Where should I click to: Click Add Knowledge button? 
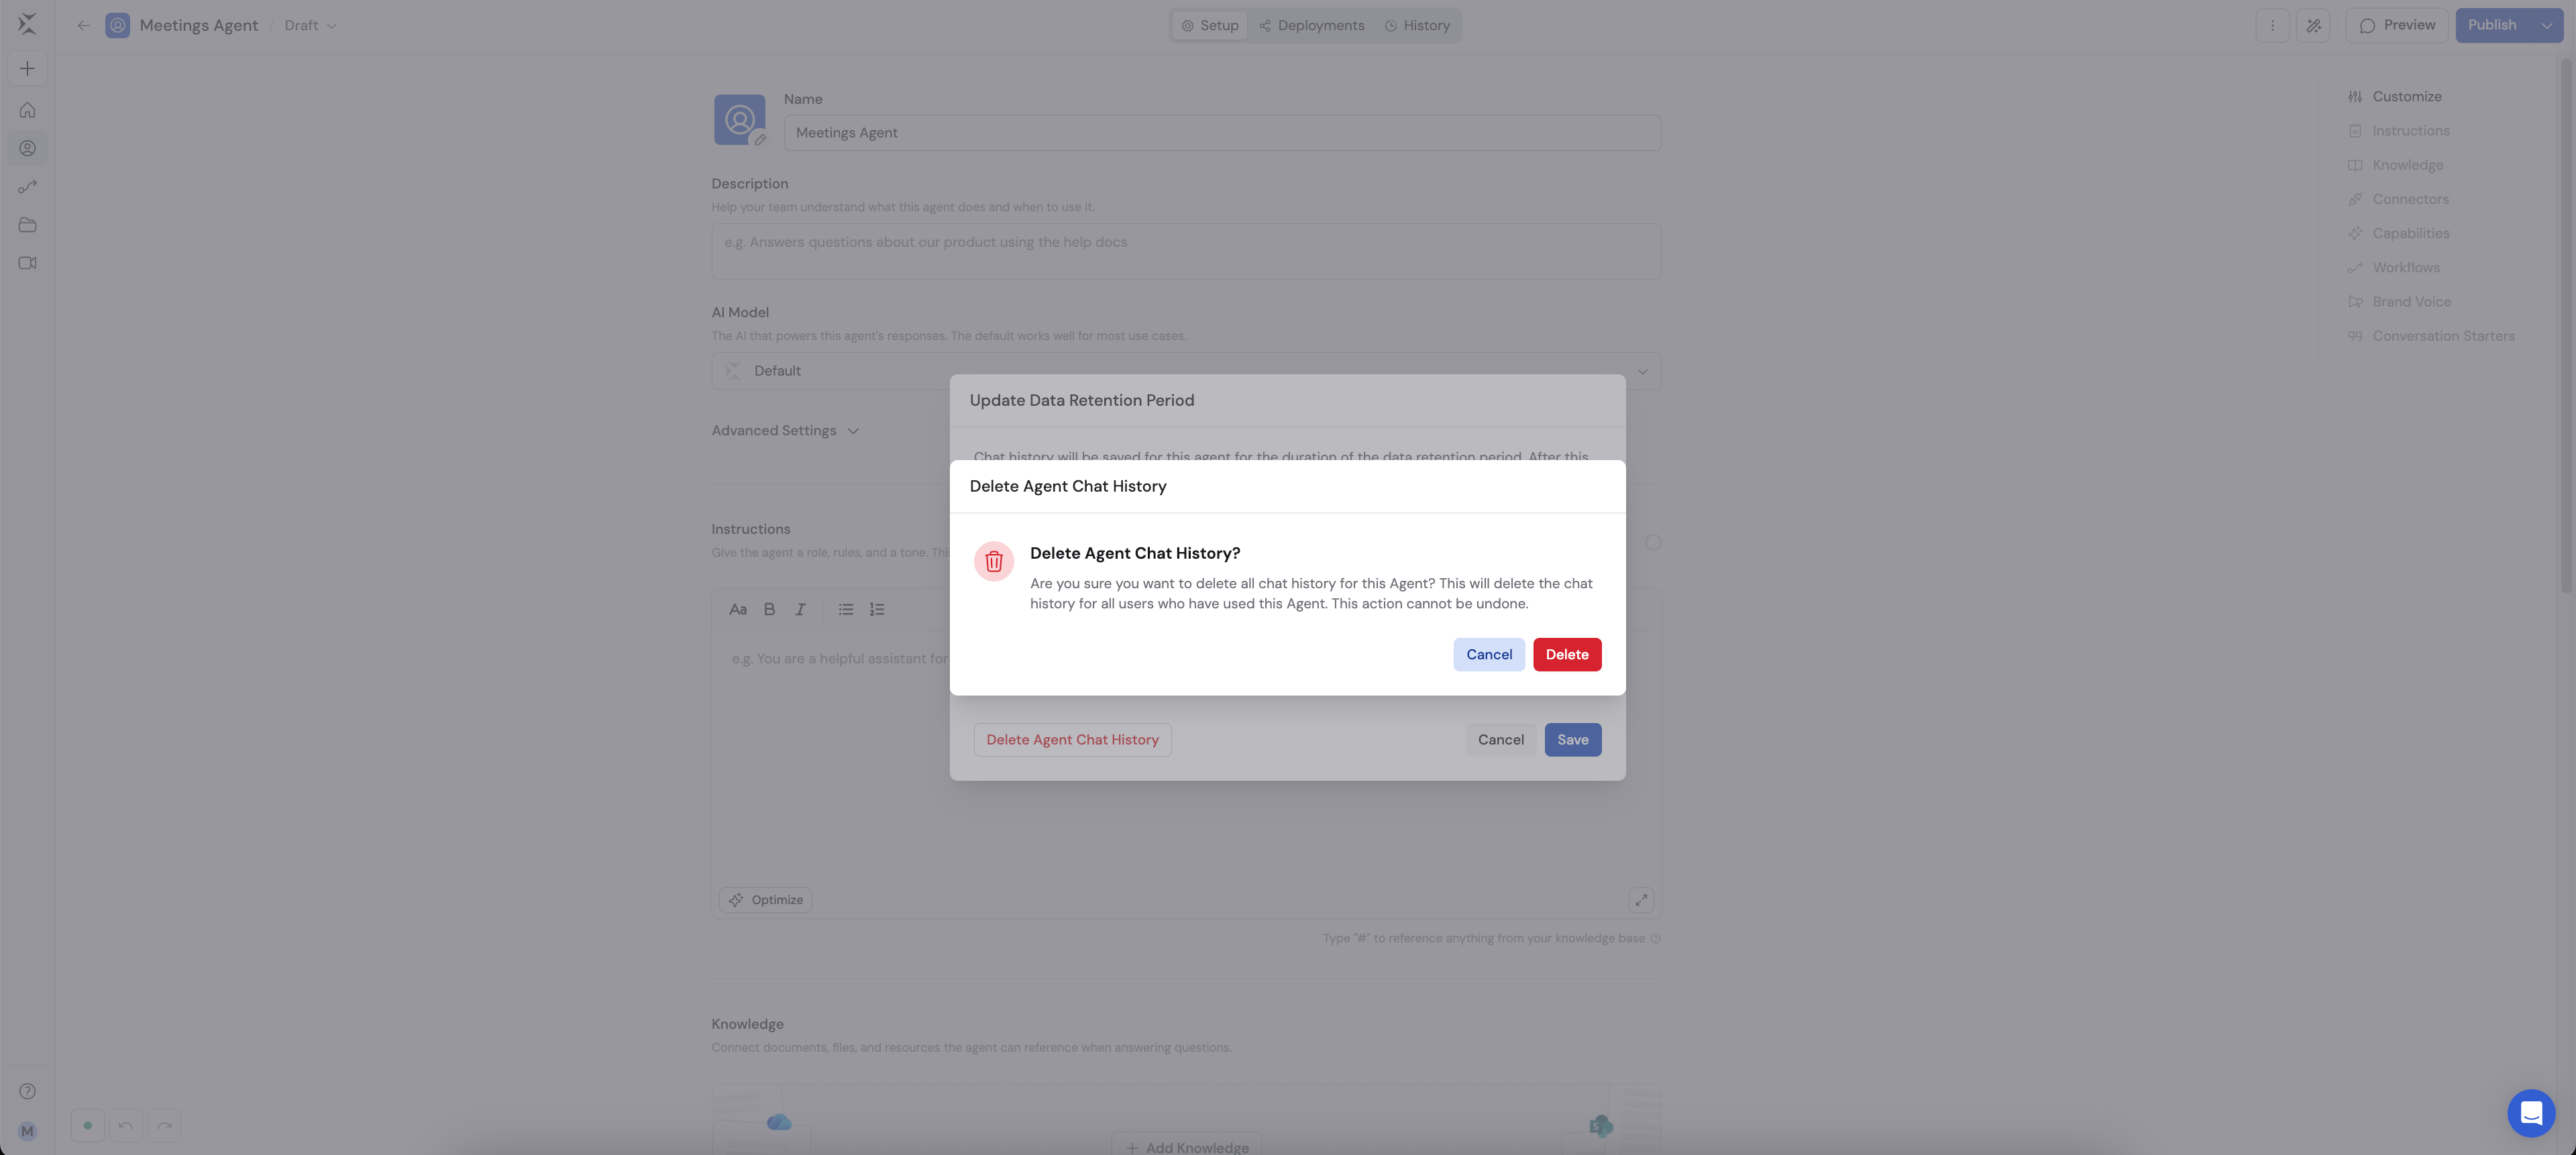[x=1186, y=1146]
